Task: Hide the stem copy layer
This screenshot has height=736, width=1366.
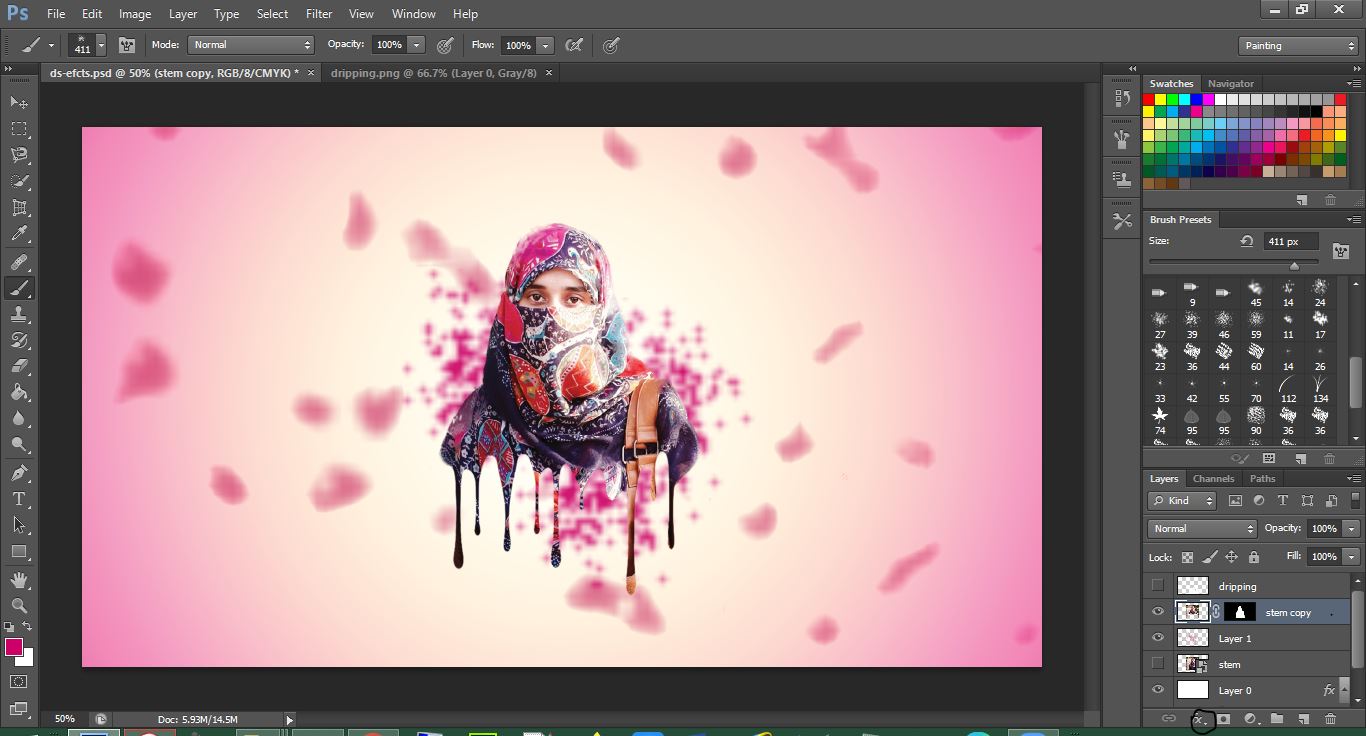Action: pos(1158,612)
